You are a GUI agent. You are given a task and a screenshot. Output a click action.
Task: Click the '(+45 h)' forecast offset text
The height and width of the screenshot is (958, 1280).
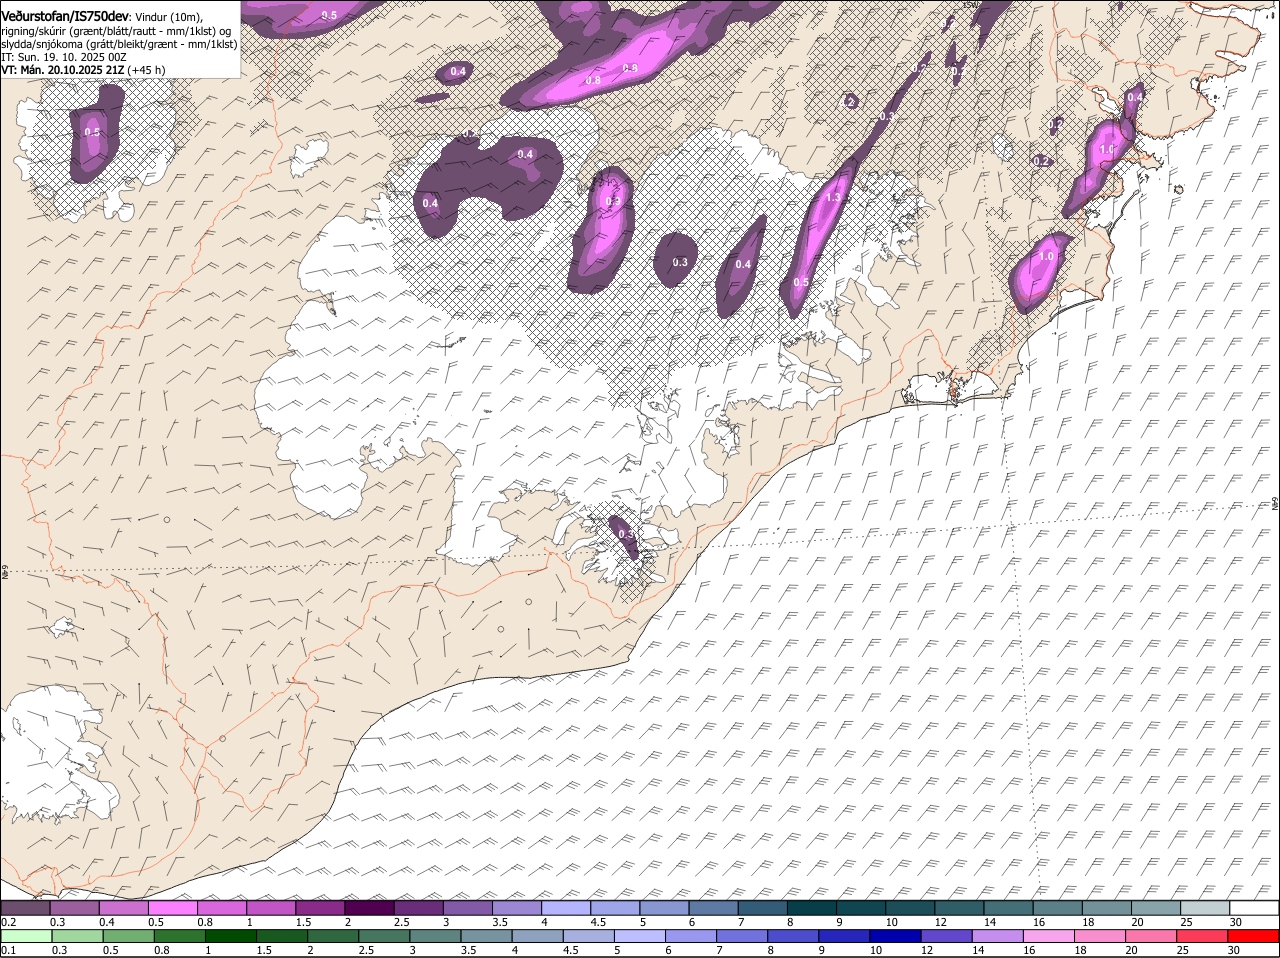pos(147,70)
